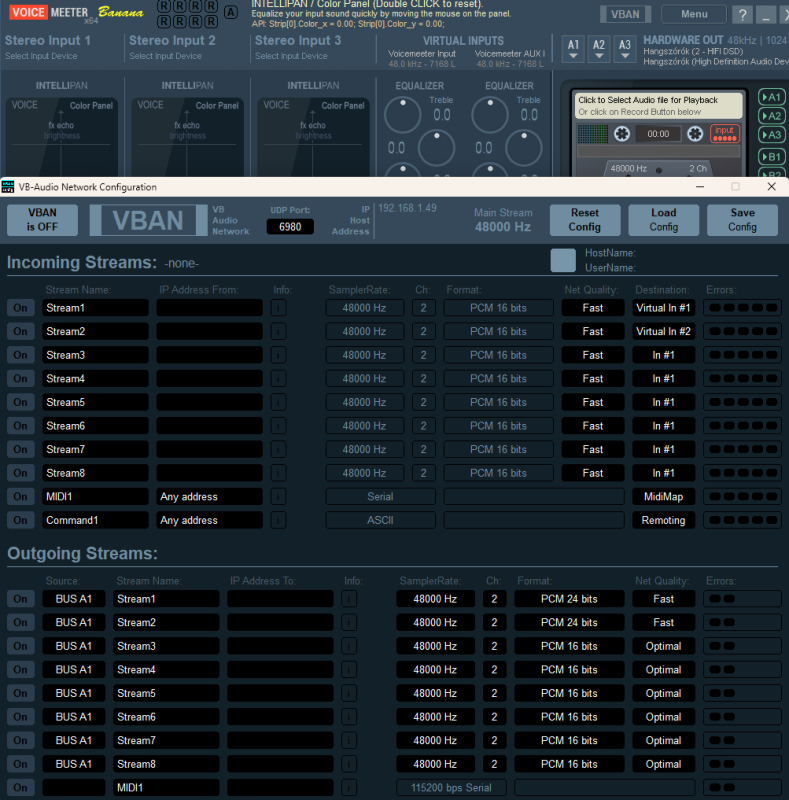Turn on outgoing Stream1
Screen dimensions: 789x800
point(20,599)
